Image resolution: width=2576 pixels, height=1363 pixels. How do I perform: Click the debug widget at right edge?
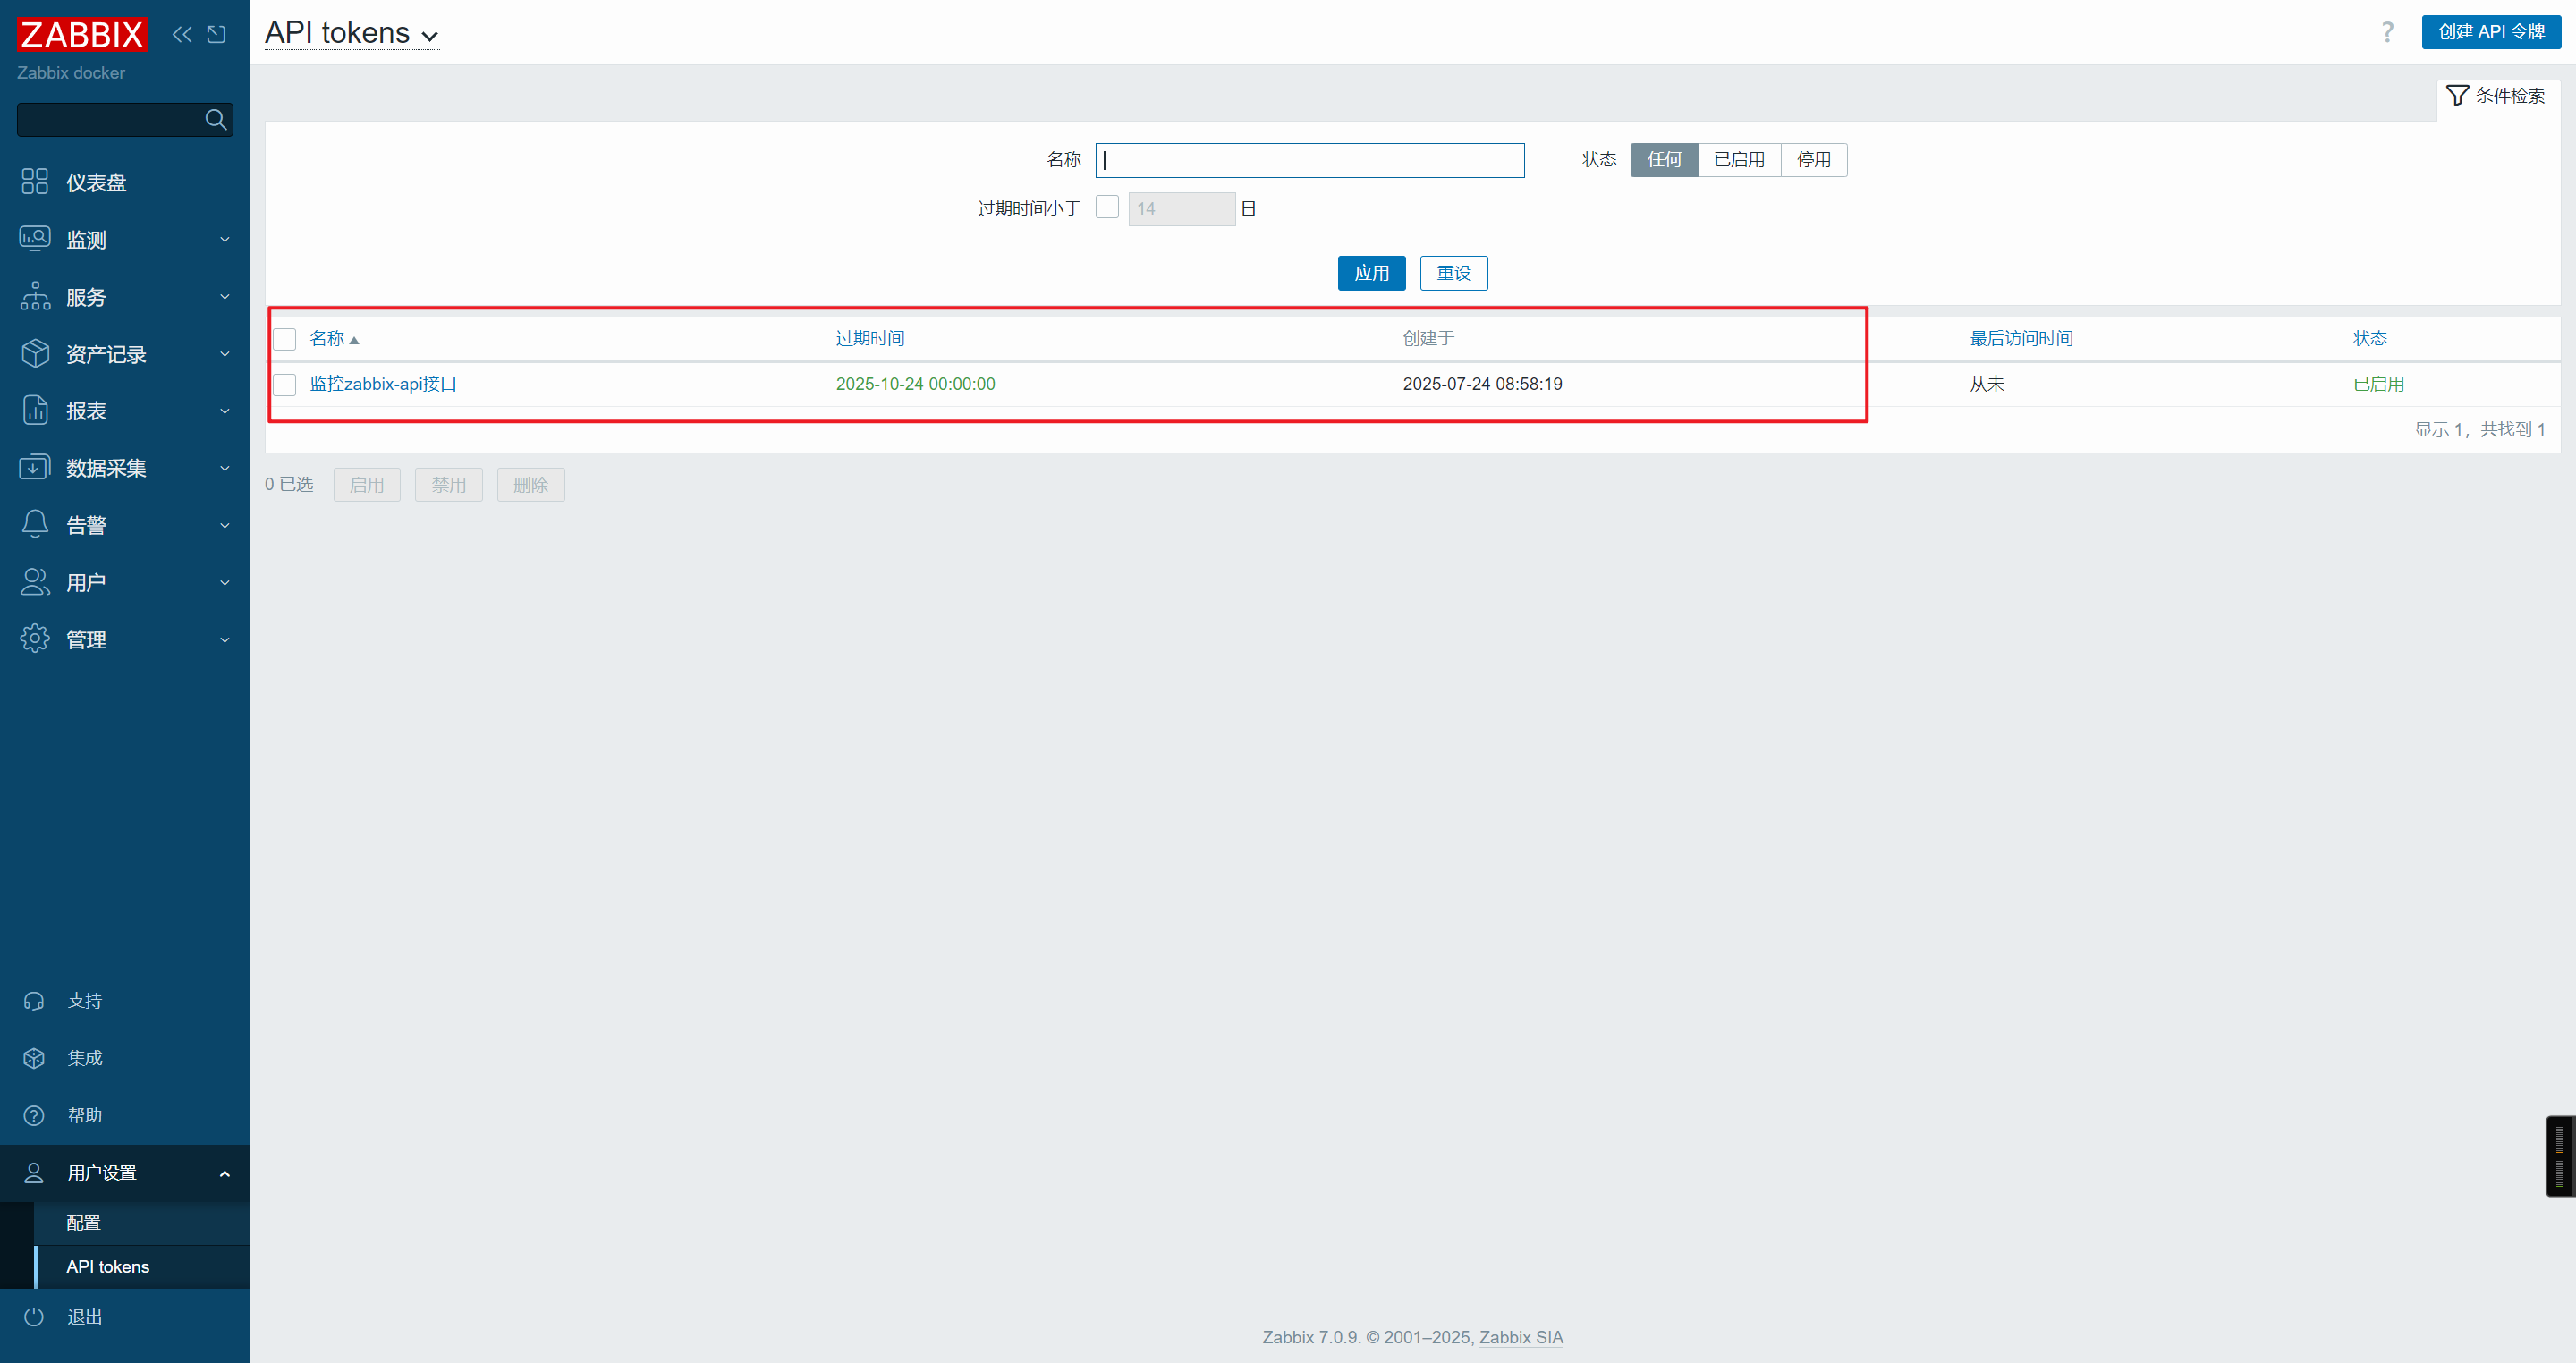[x=2560, y=1156]
